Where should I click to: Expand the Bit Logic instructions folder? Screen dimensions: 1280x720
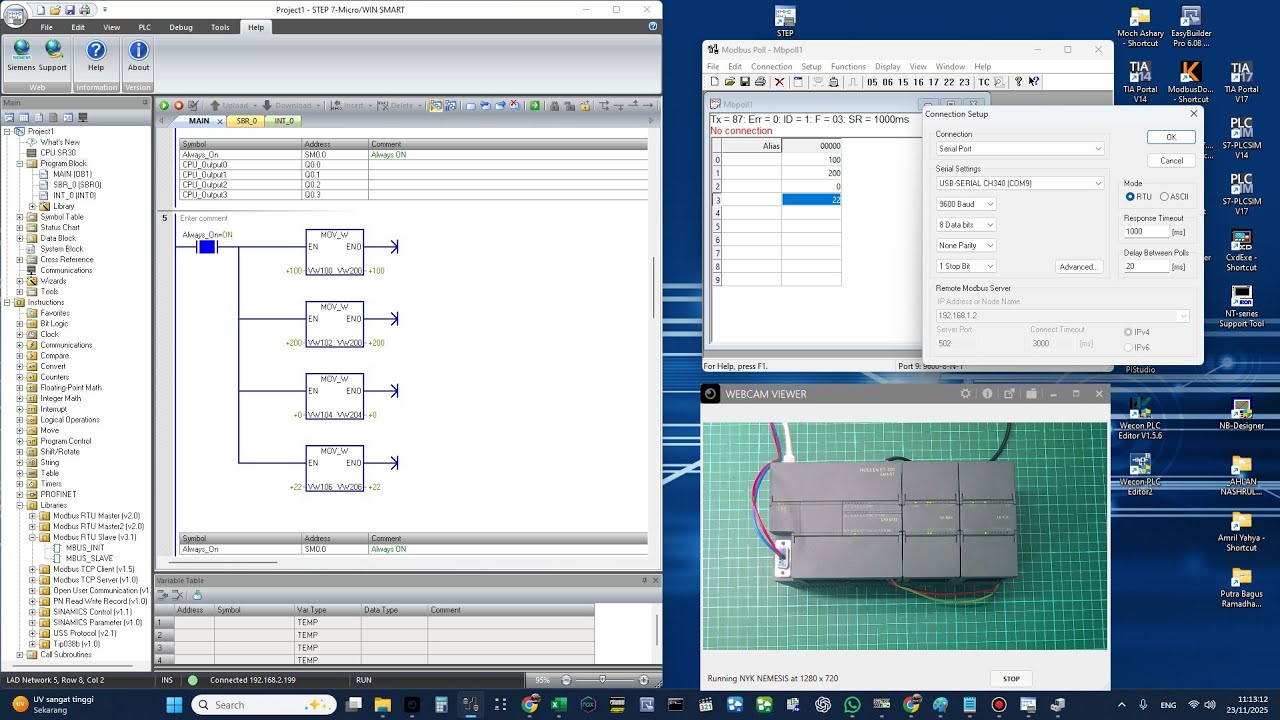(x=20, y=324)
